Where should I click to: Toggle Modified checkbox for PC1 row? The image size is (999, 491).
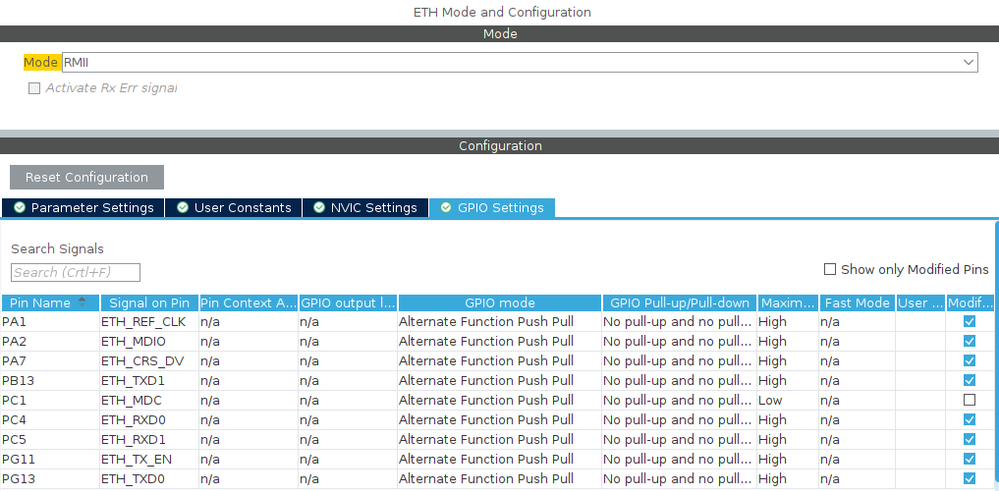click(970, 400)
